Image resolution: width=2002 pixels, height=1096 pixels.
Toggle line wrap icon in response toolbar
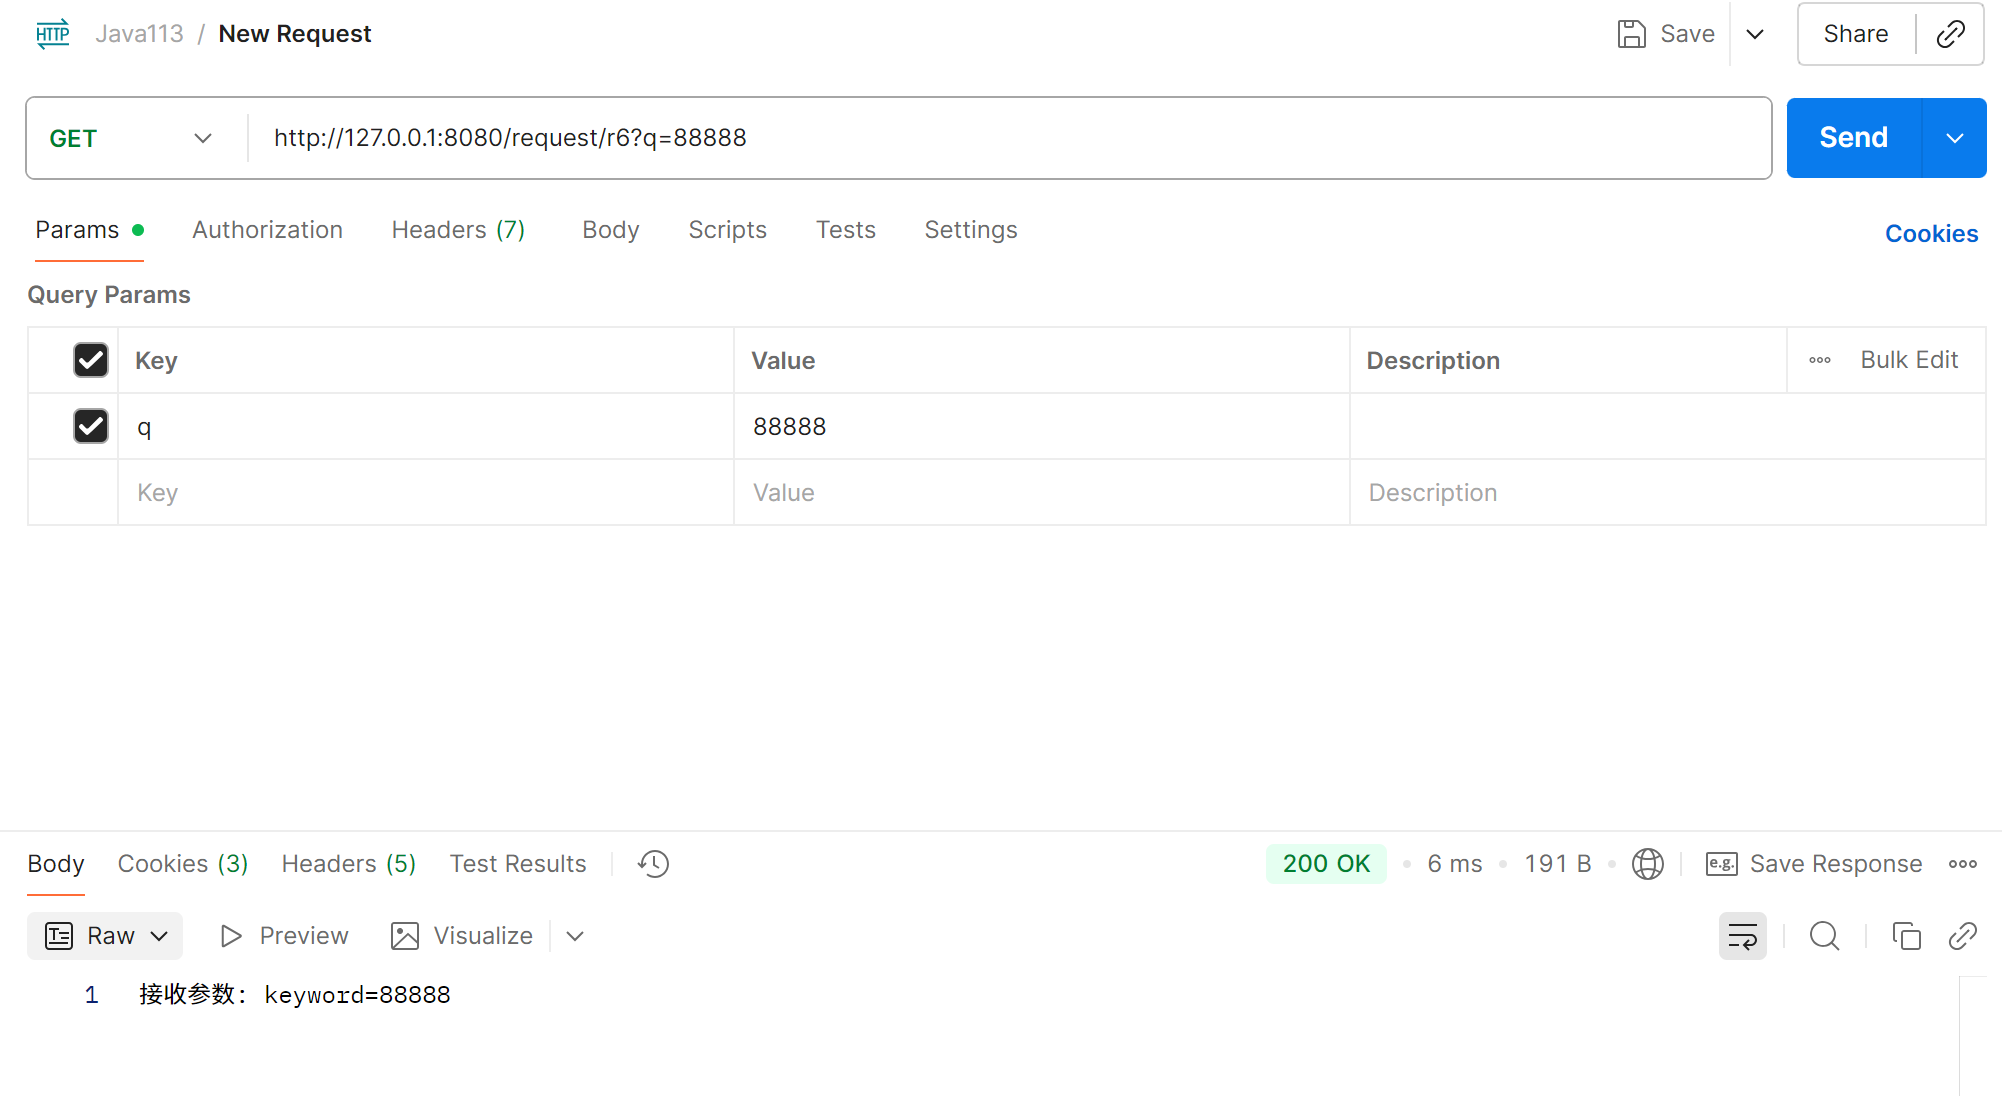pyautogui.click(x=1742, y=936)
